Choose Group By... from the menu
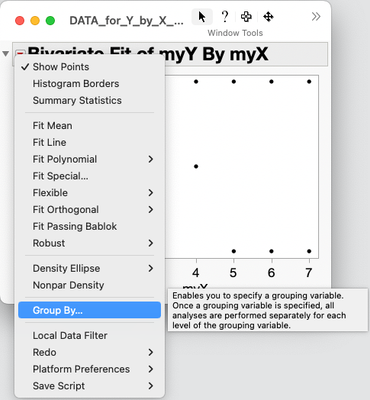This screenshot has width=370, height=400. pos(89,310)
